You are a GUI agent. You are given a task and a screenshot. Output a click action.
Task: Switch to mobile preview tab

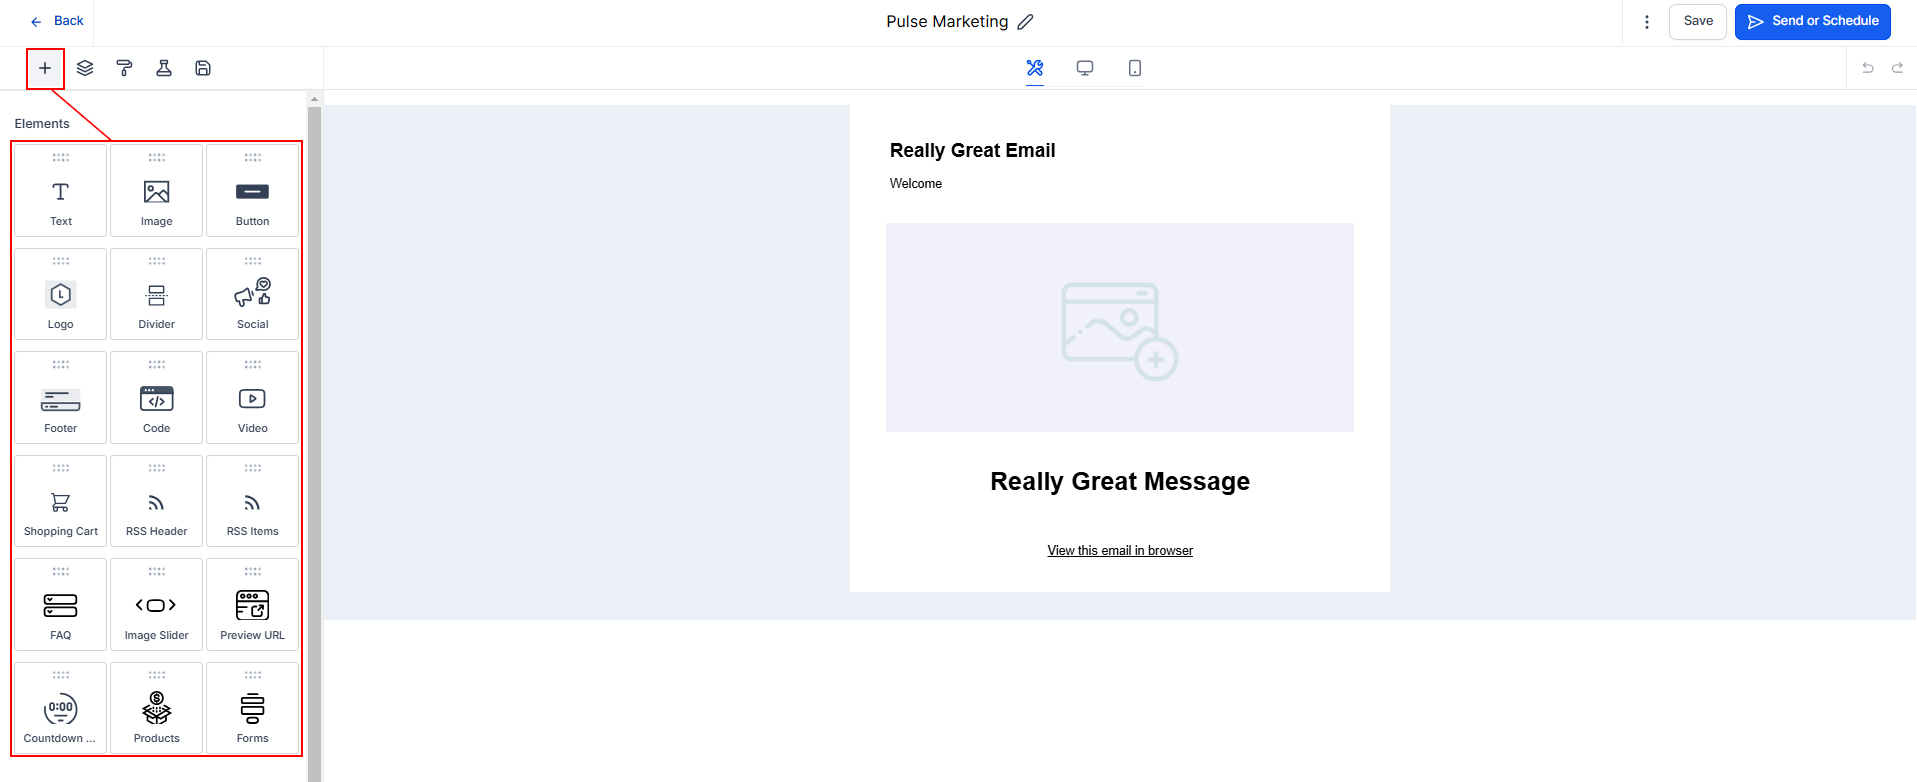pos(1135,68)
